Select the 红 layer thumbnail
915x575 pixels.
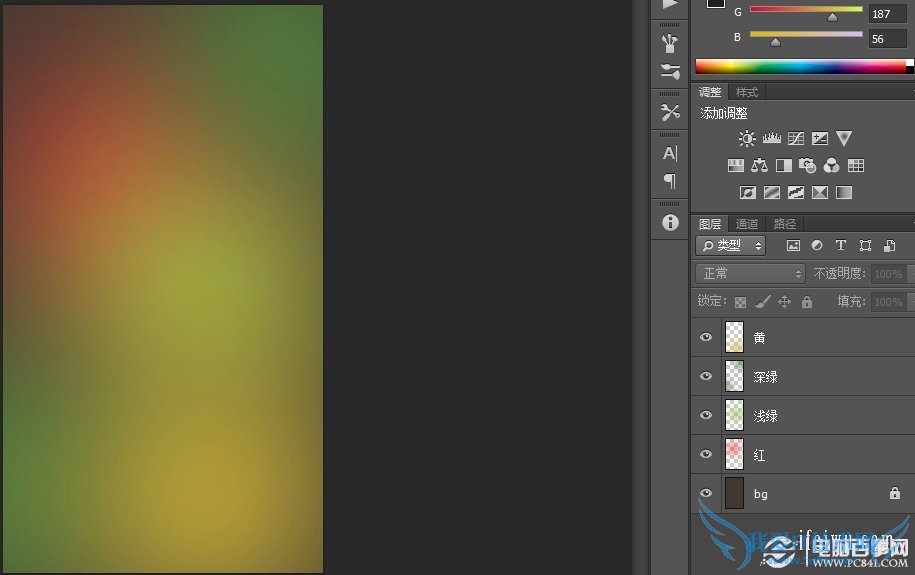[734, 454]
